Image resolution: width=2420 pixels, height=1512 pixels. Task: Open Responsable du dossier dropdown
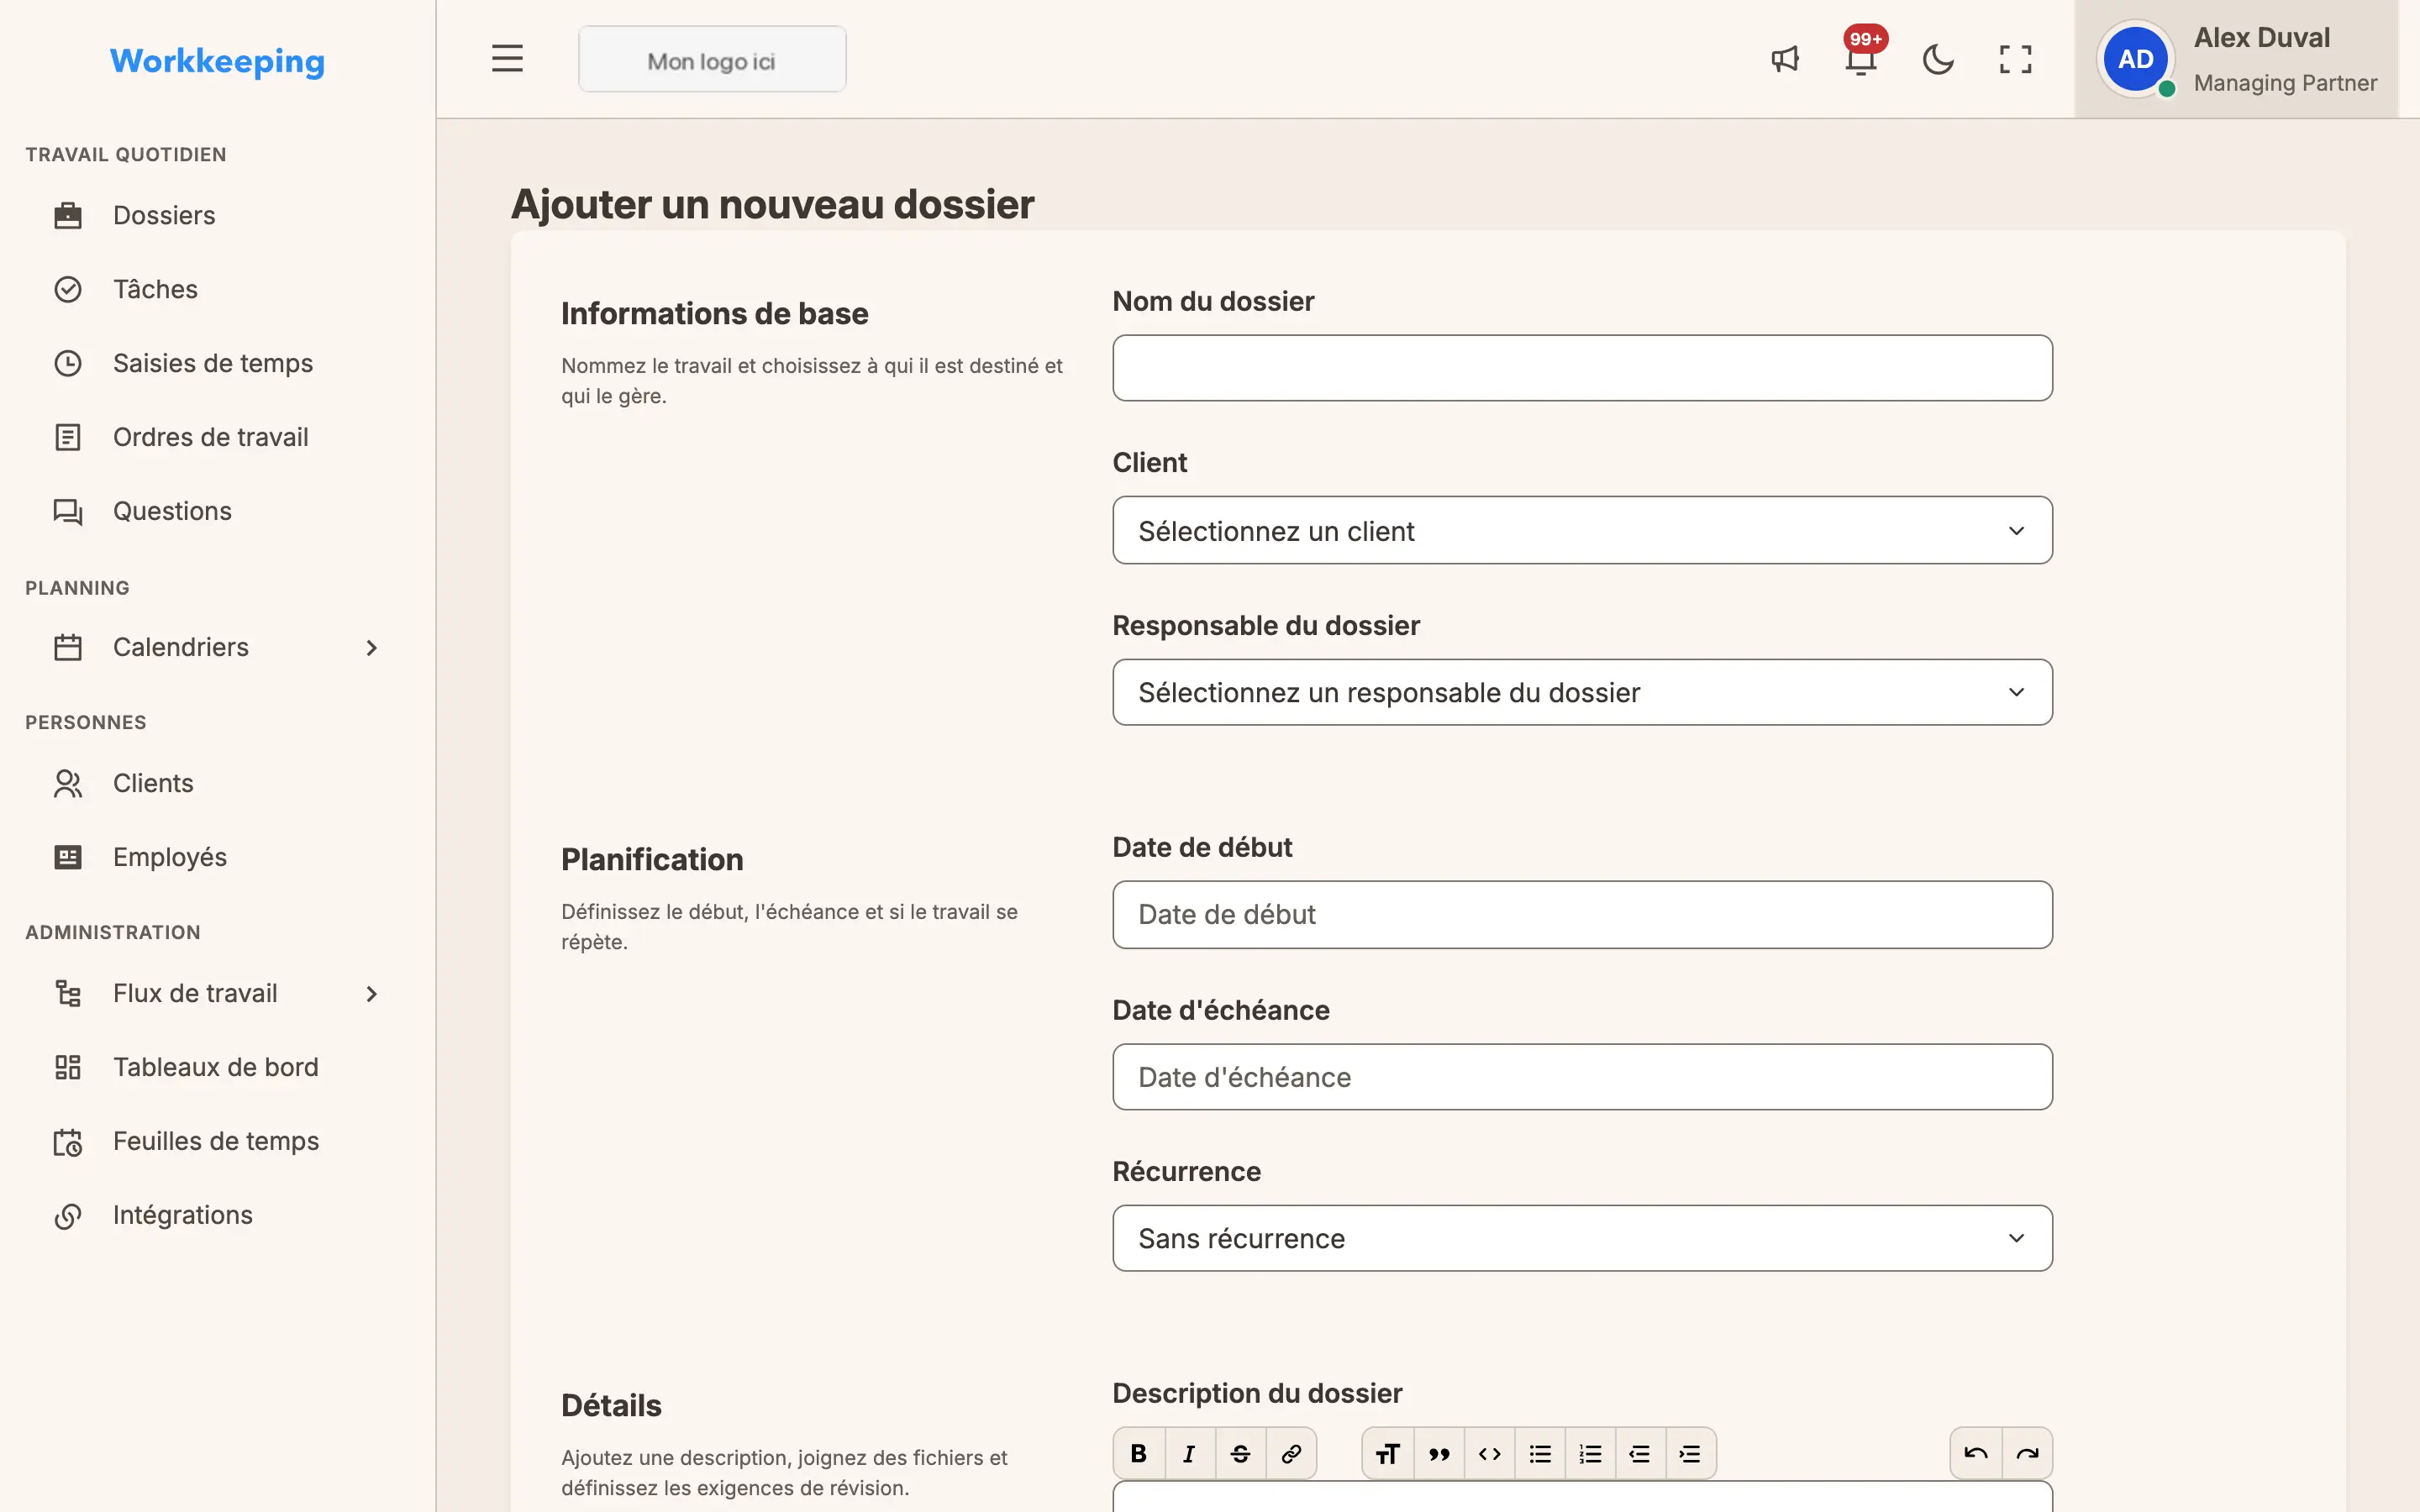pos(1582,692)
